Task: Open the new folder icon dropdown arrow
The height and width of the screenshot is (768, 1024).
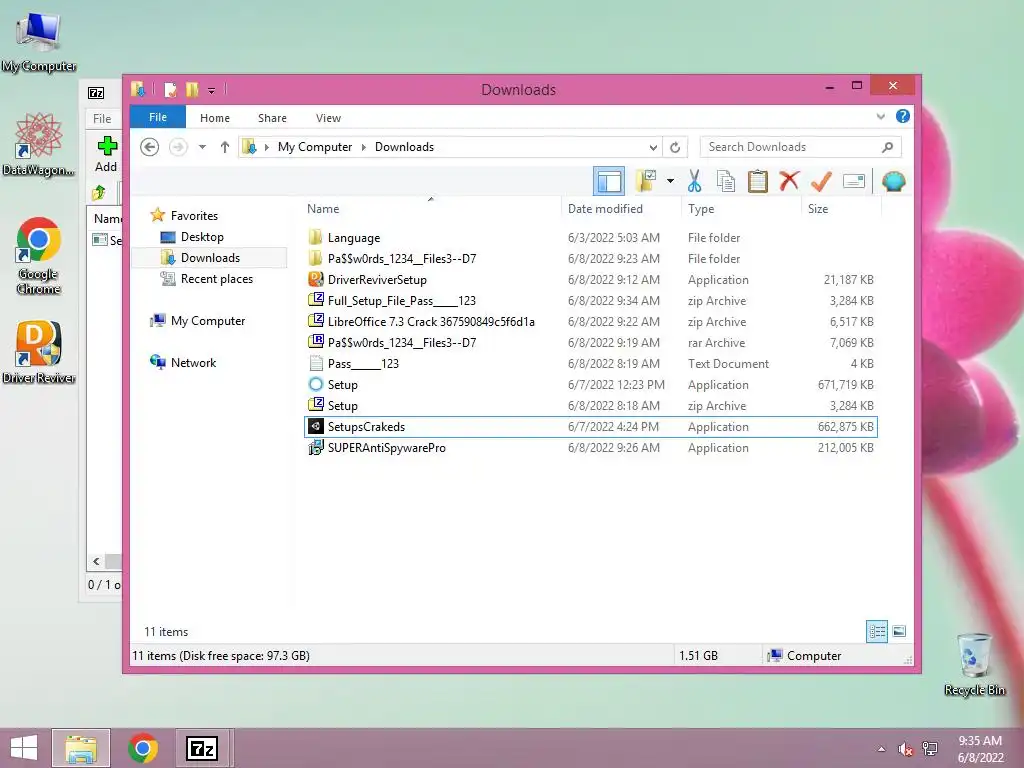Action: (670, 181)
